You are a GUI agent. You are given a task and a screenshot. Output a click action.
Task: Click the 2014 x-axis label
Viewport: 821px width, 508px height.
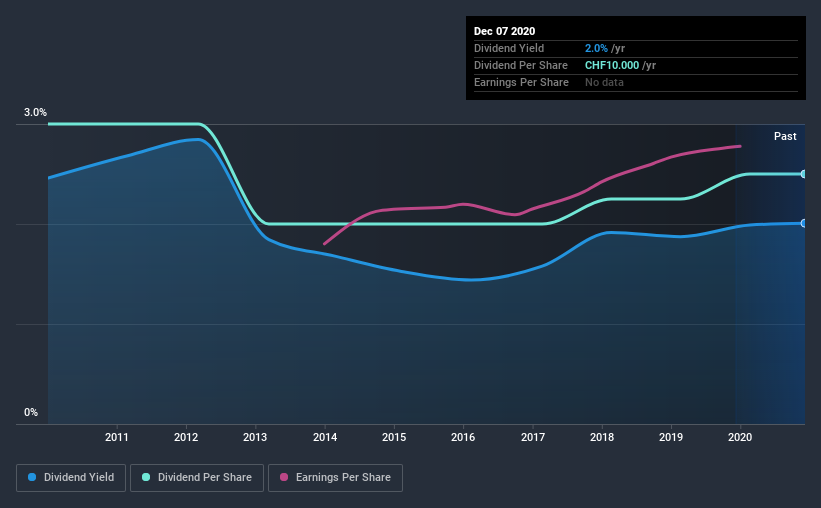(x=325, y=437)
